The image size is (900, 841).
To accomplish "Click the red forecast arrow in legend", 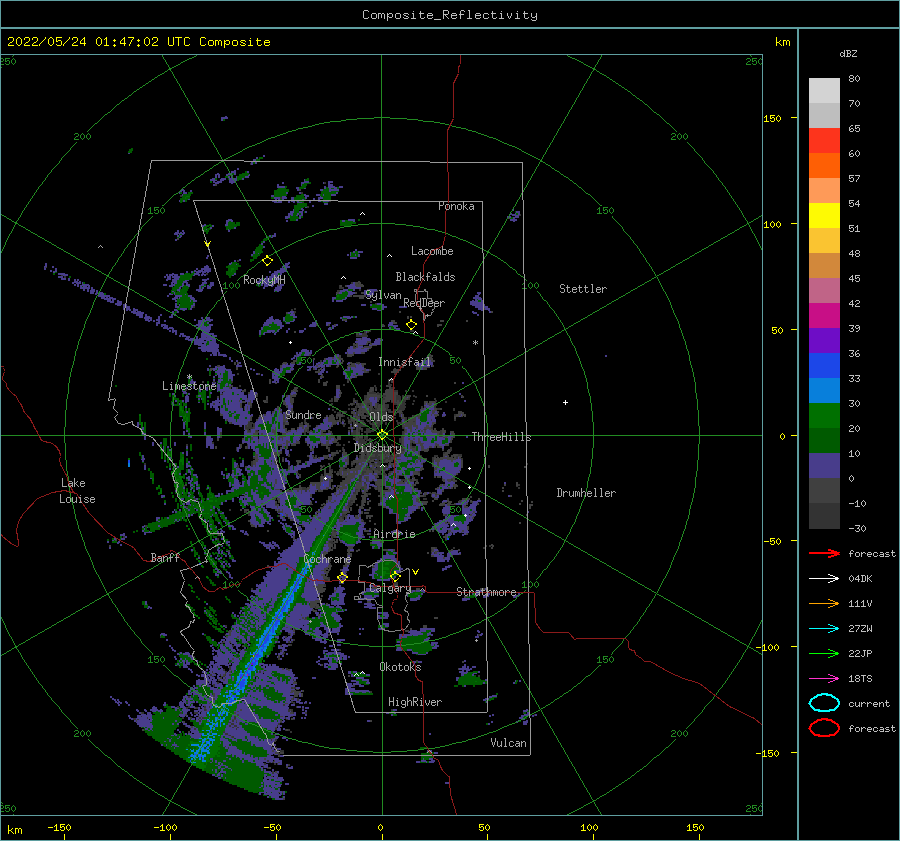I will pos(824,553).
